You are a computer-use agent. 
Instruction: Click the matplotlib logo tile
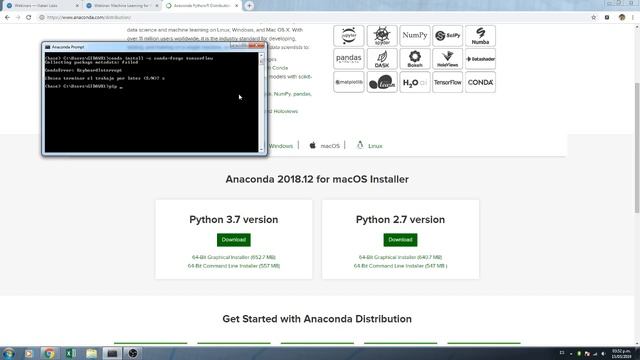pos(349,82)
